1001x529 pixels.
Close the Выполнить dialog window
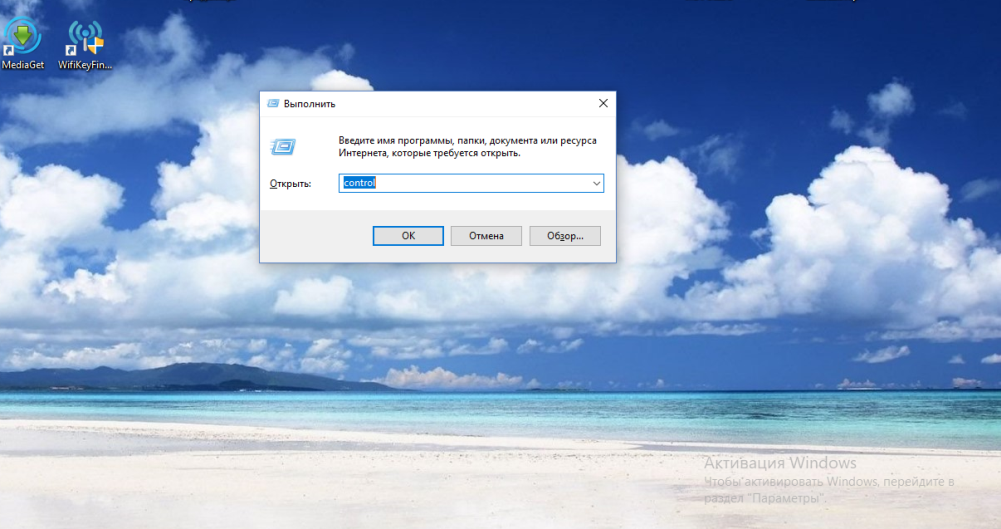click(x=603, y=103)
